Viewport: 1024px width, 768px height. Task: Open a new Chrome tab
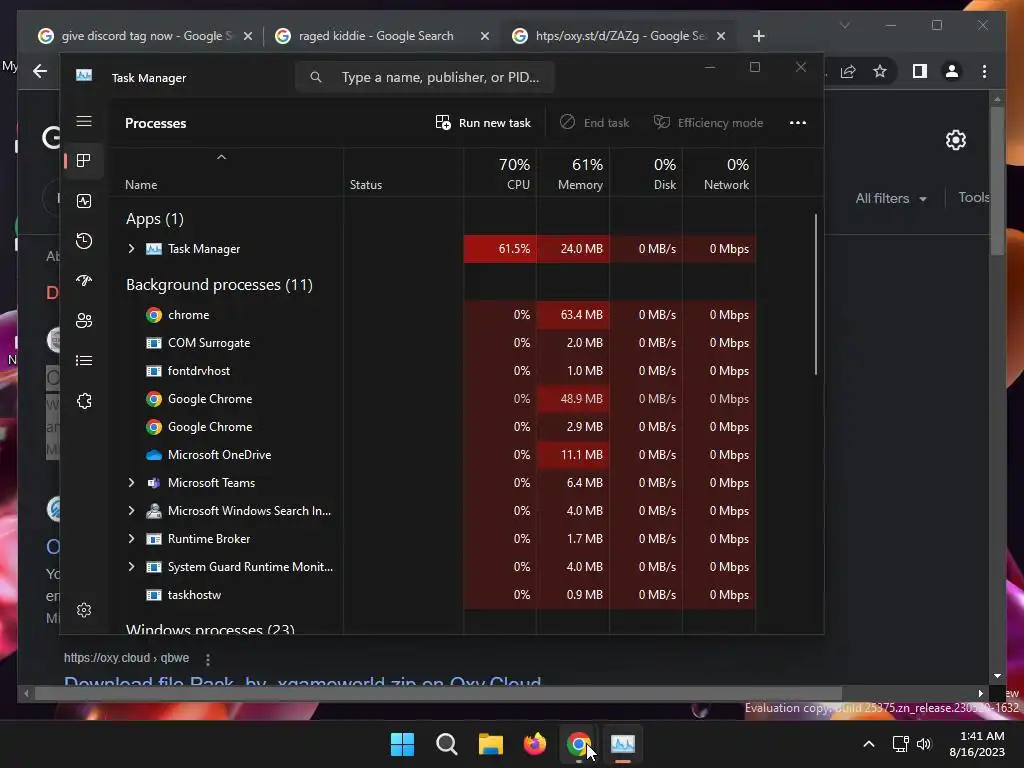tap(758, 37)
